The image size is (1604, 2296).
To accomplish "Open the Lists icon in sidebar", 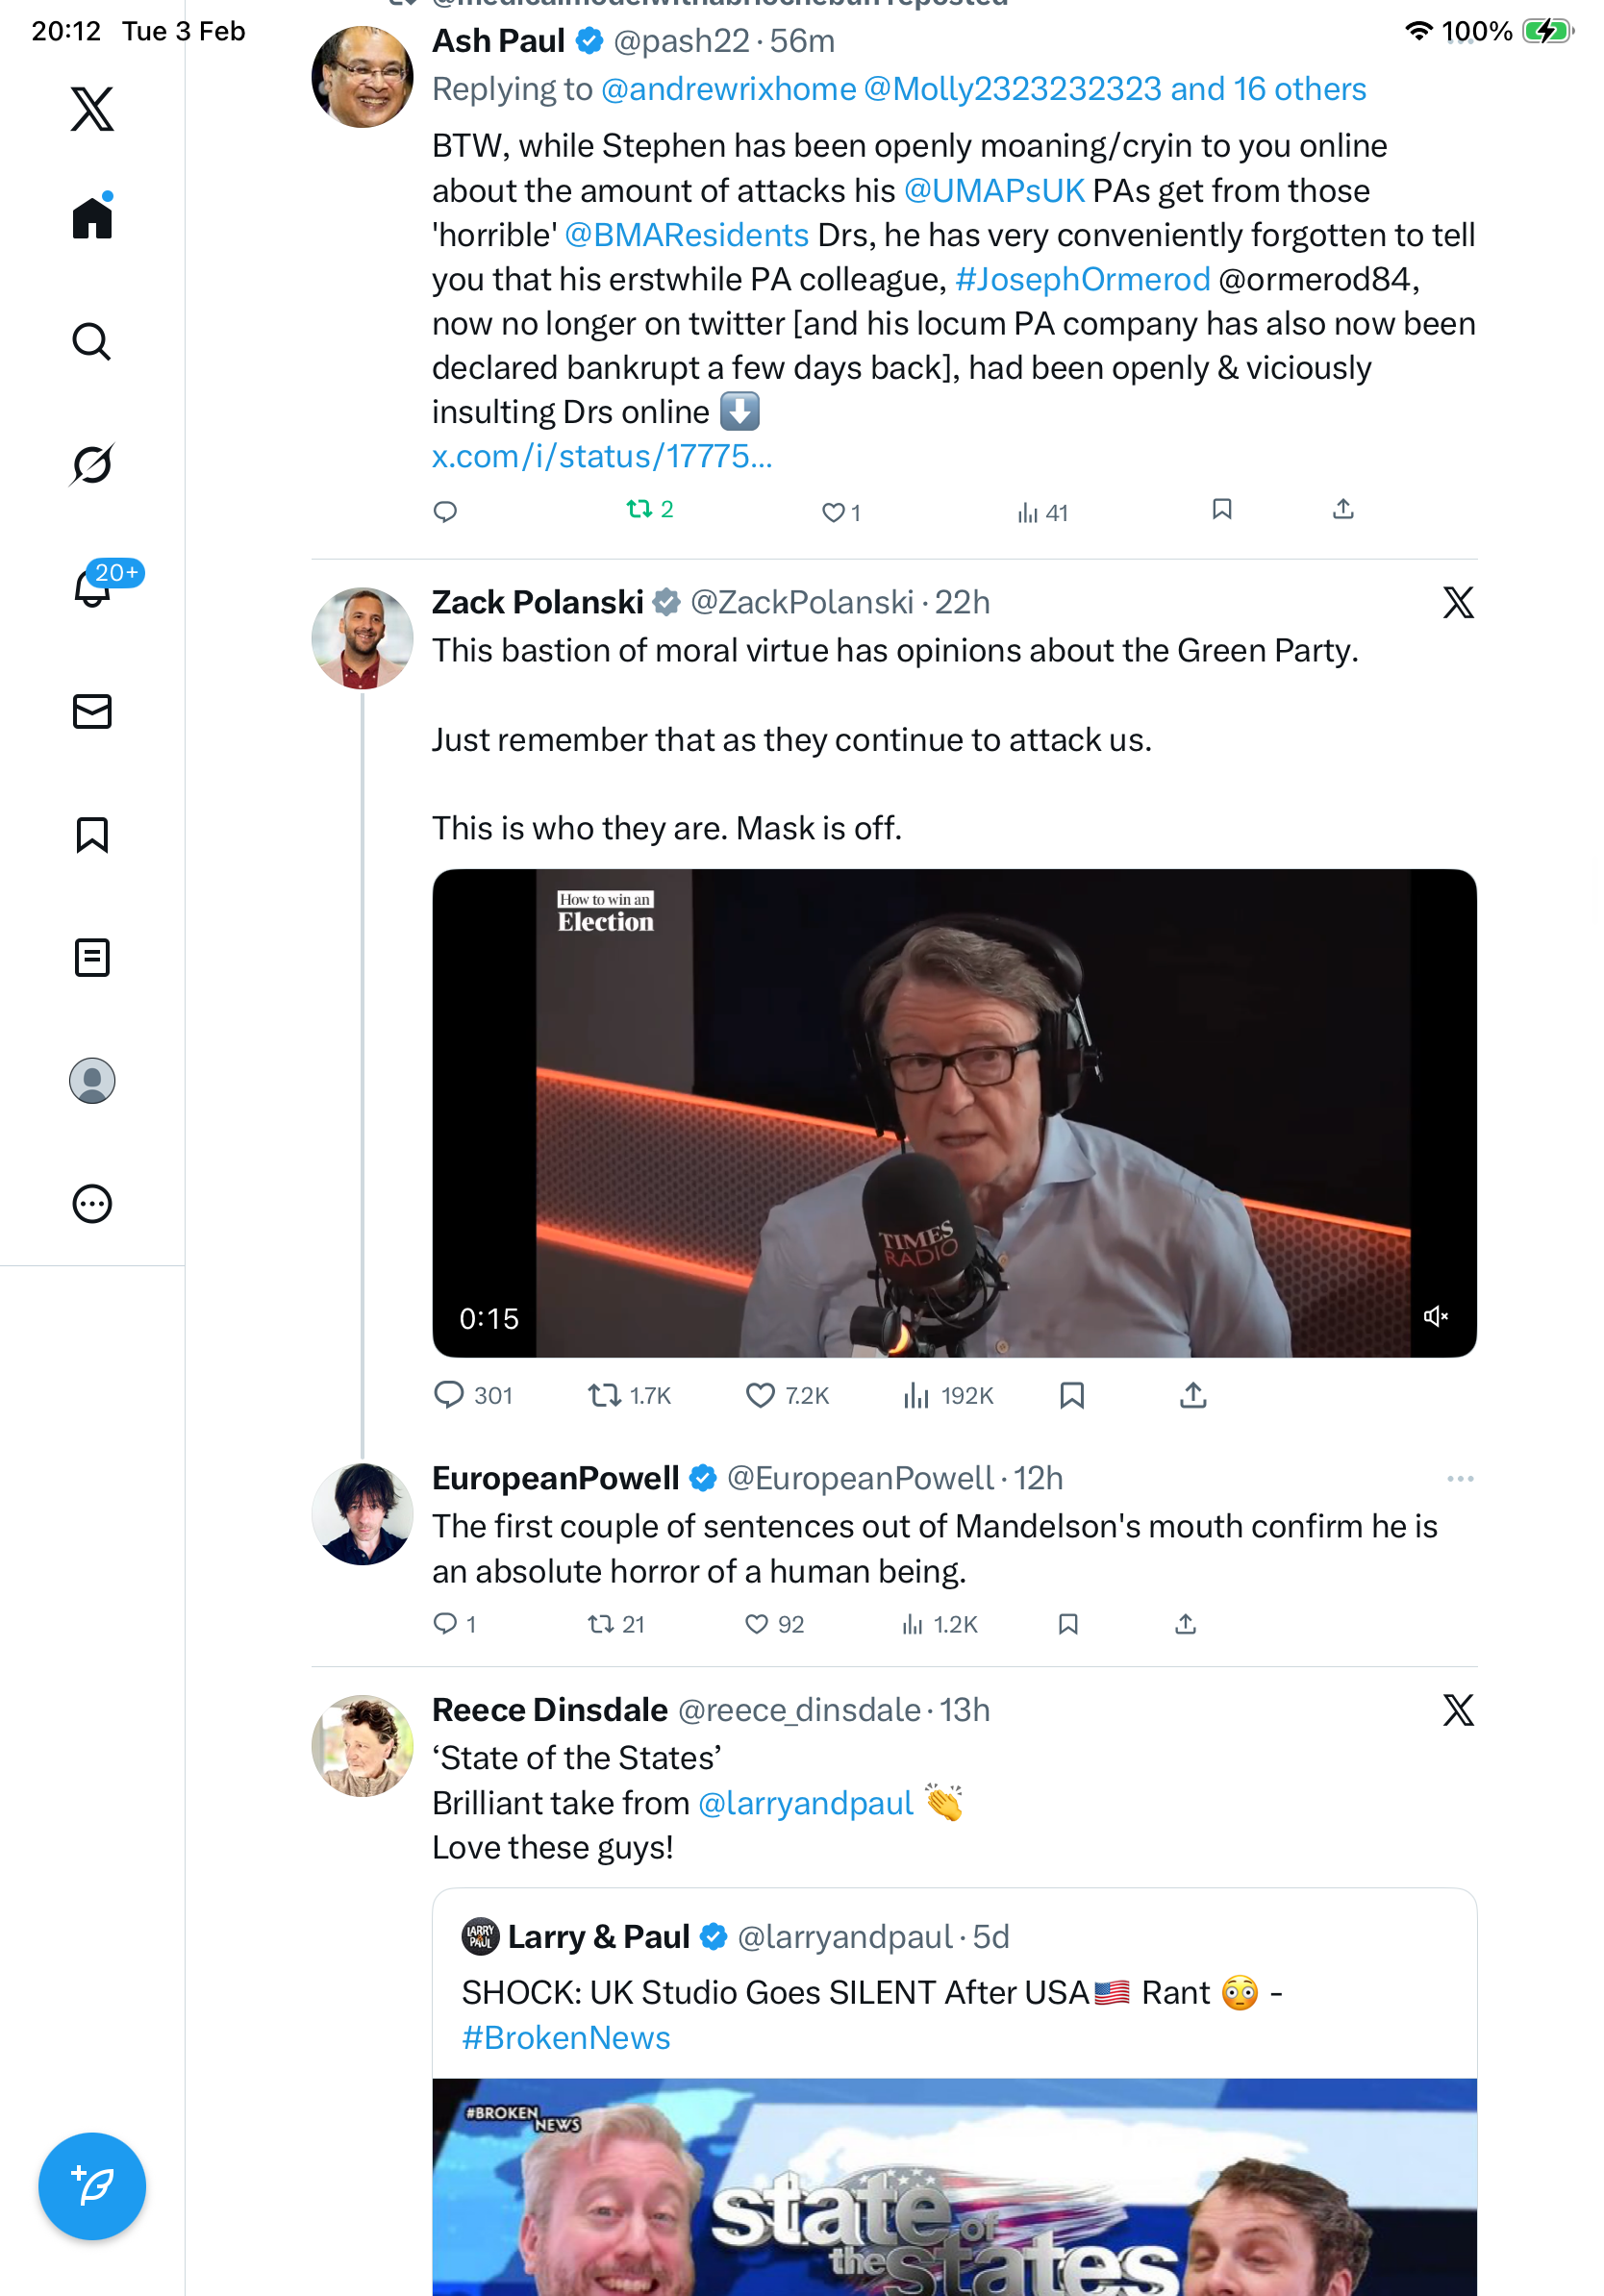I will coord(92,958).
